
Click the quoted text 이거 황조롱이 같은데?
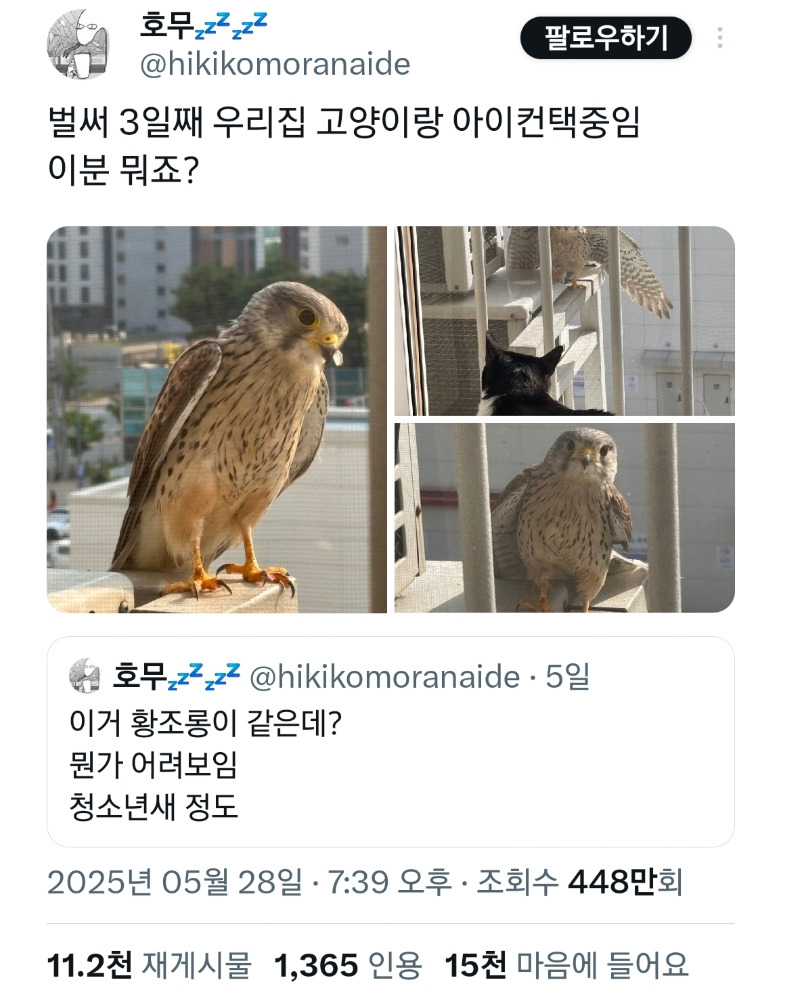pos(206,723)
